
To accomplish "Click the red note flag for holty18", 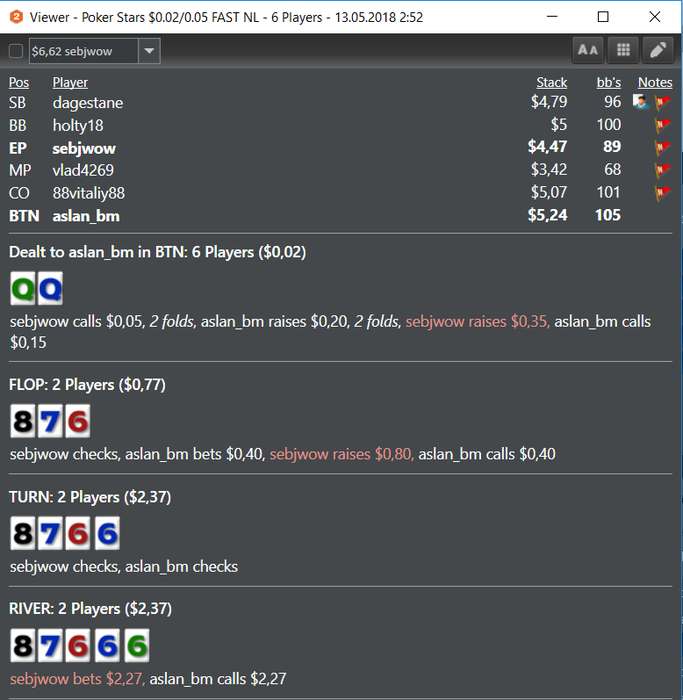I will (663, 125).
